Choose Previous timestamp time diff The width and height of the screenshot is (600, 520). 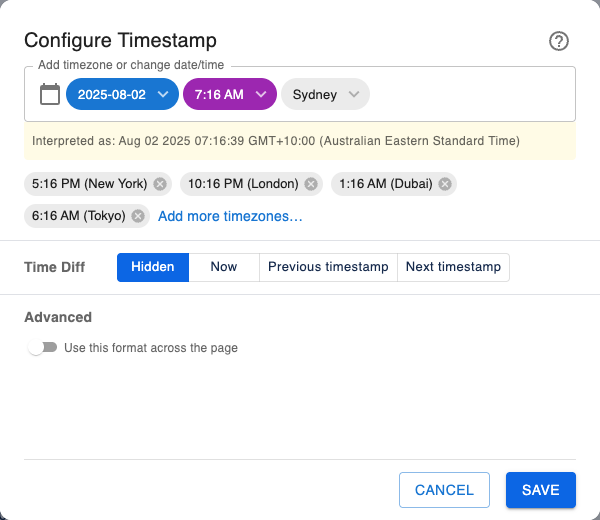328,267
